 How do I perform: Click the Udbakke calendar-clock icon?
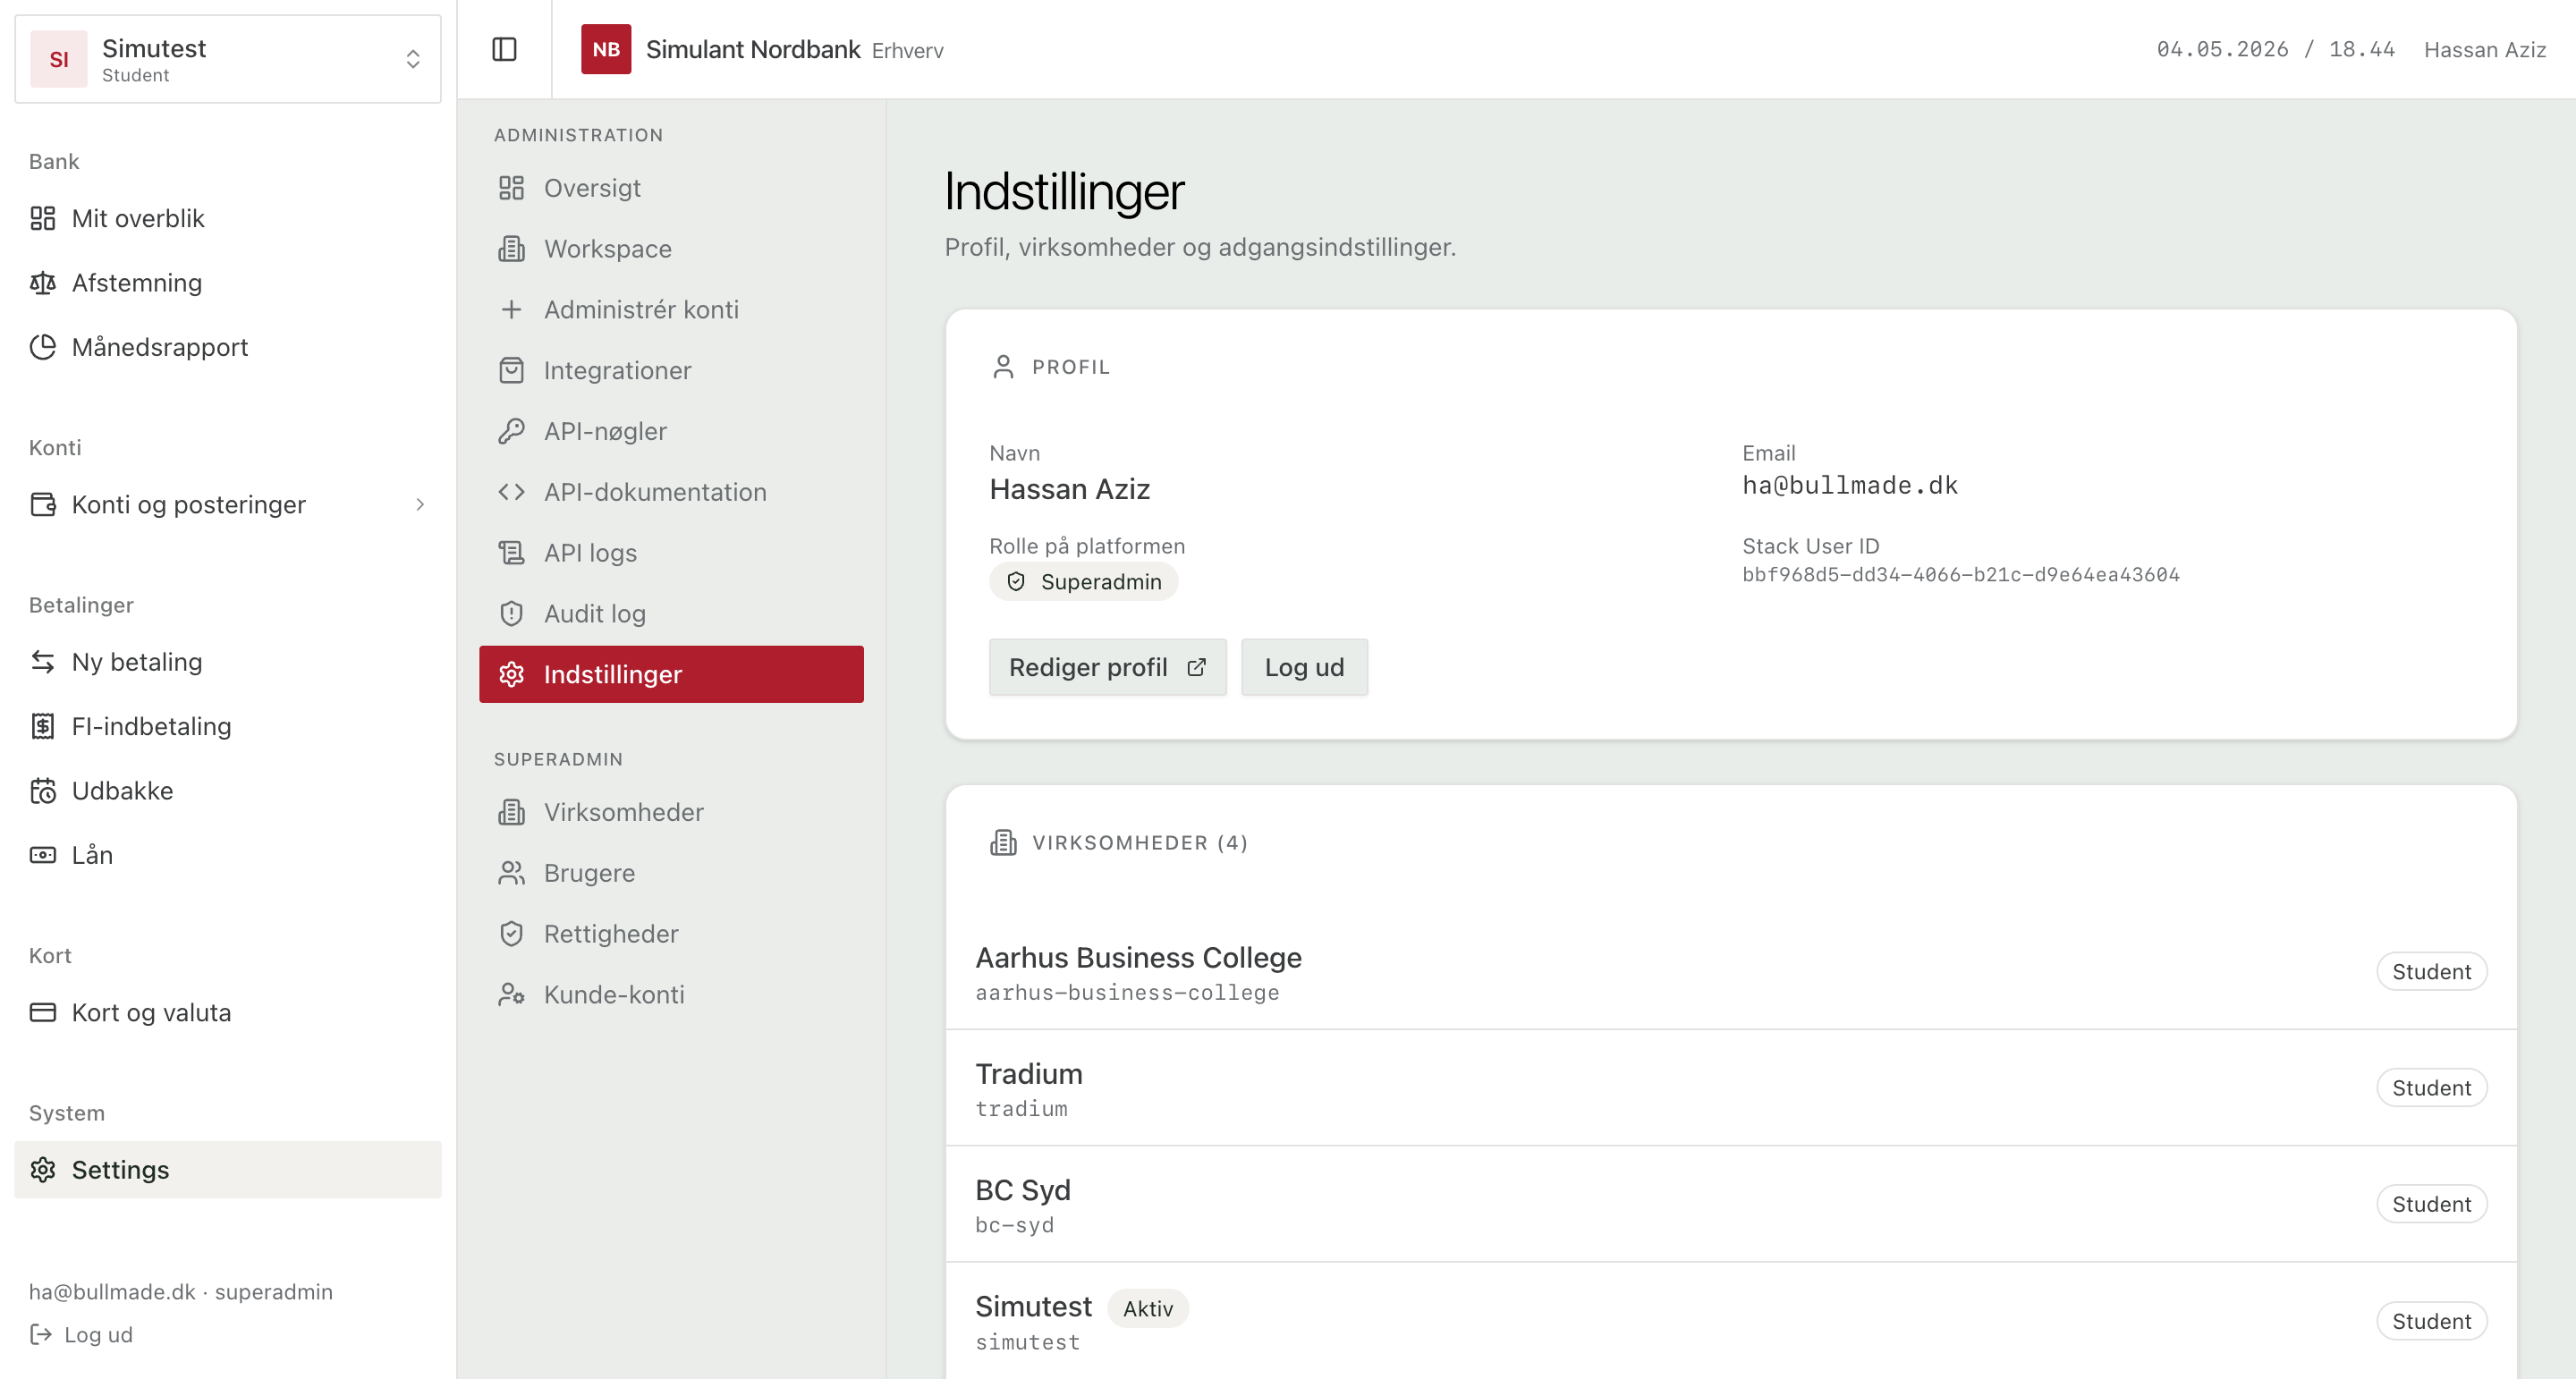(43, 791)
